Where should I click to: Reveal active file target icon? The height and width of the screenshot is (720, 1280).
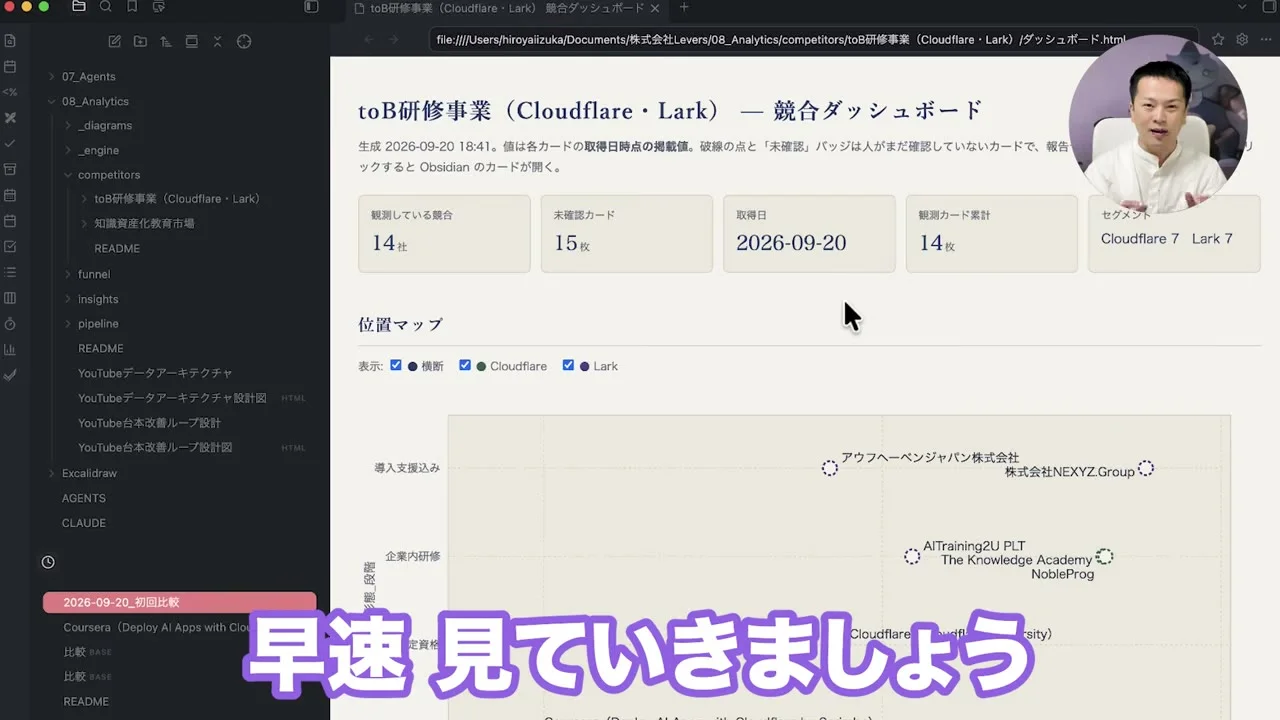[x=244, y=42]
